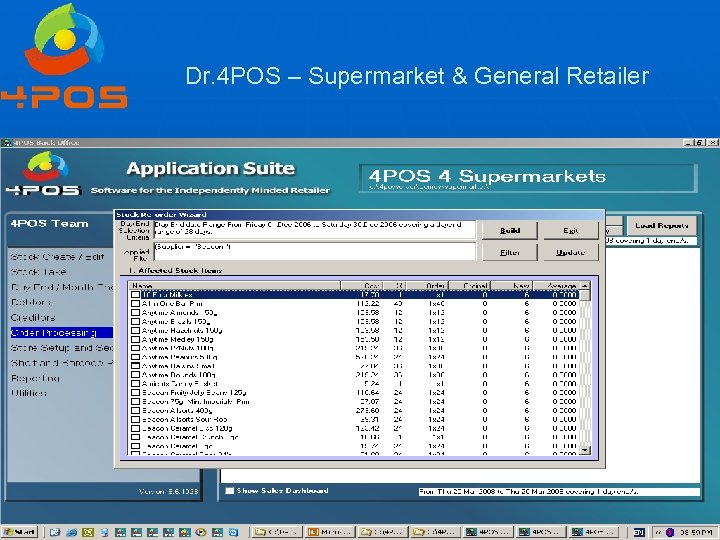Open the Windows Start button
The image size is (720, 540).
pyautogui.click(x=19, y=532)
